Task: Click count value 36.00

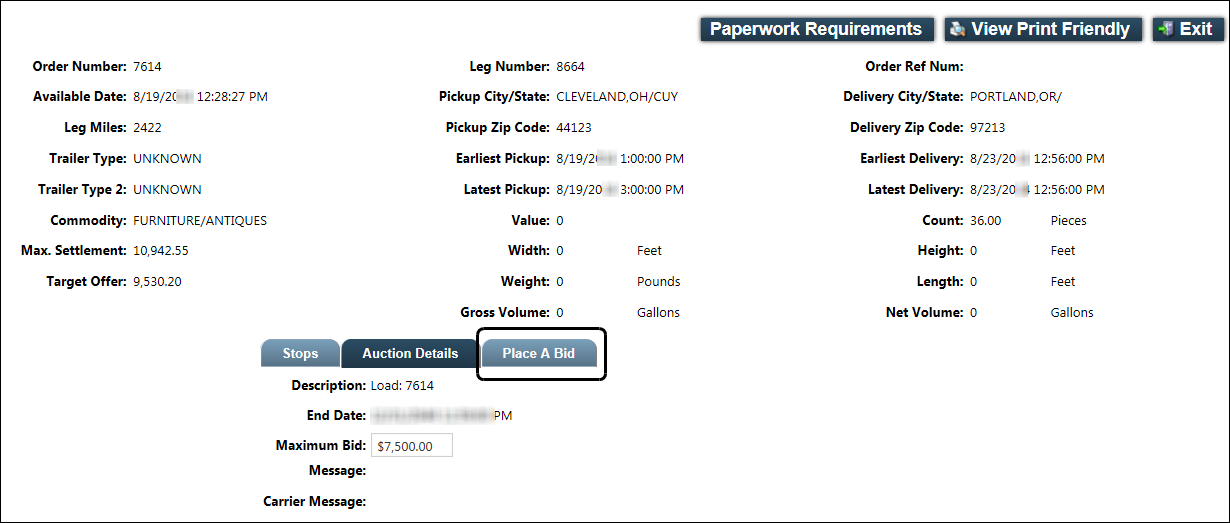Action: [x=985, y=220]
